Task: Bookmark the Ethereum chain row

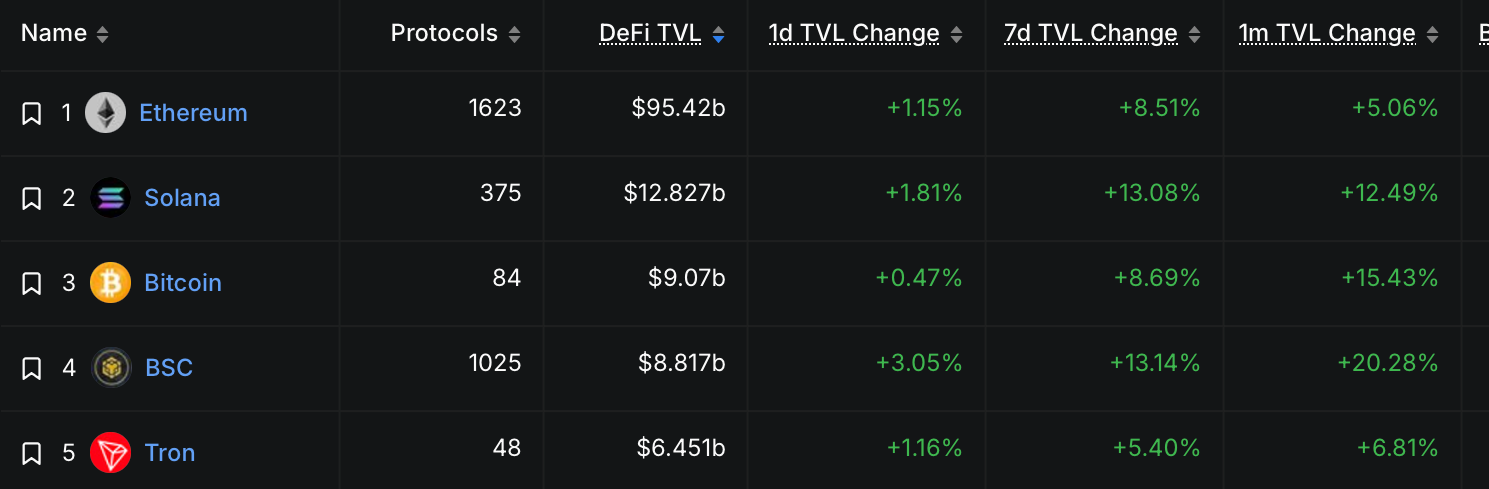Action: tap(31, 113)
